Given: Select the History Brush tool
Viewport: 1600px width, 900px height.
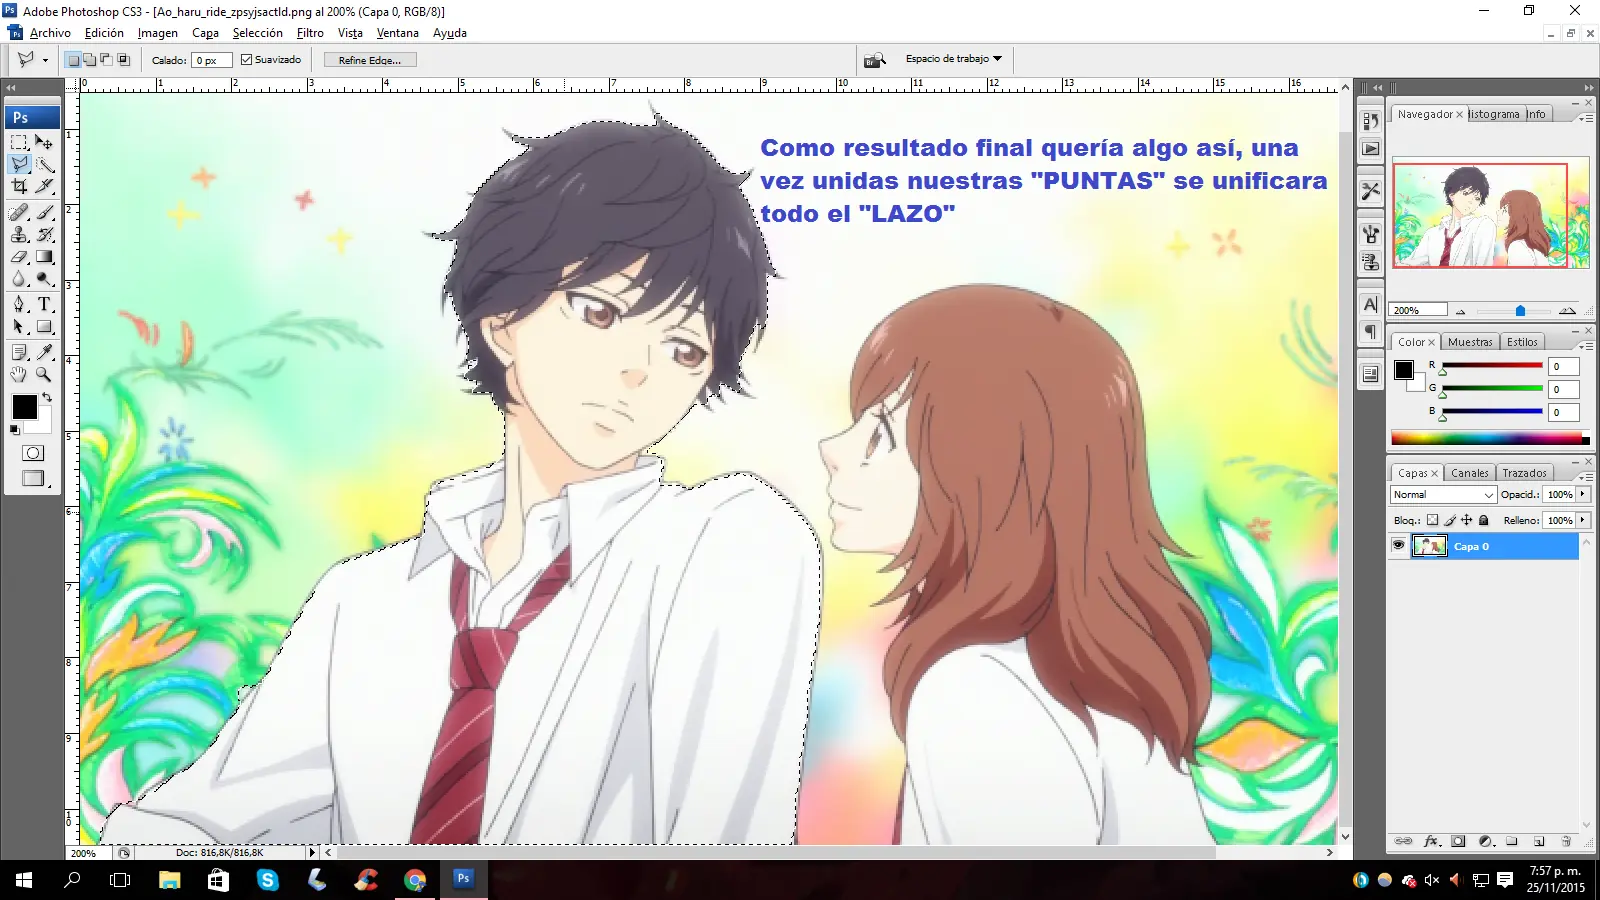Looking at the screenshot, I should coord(44,234).
